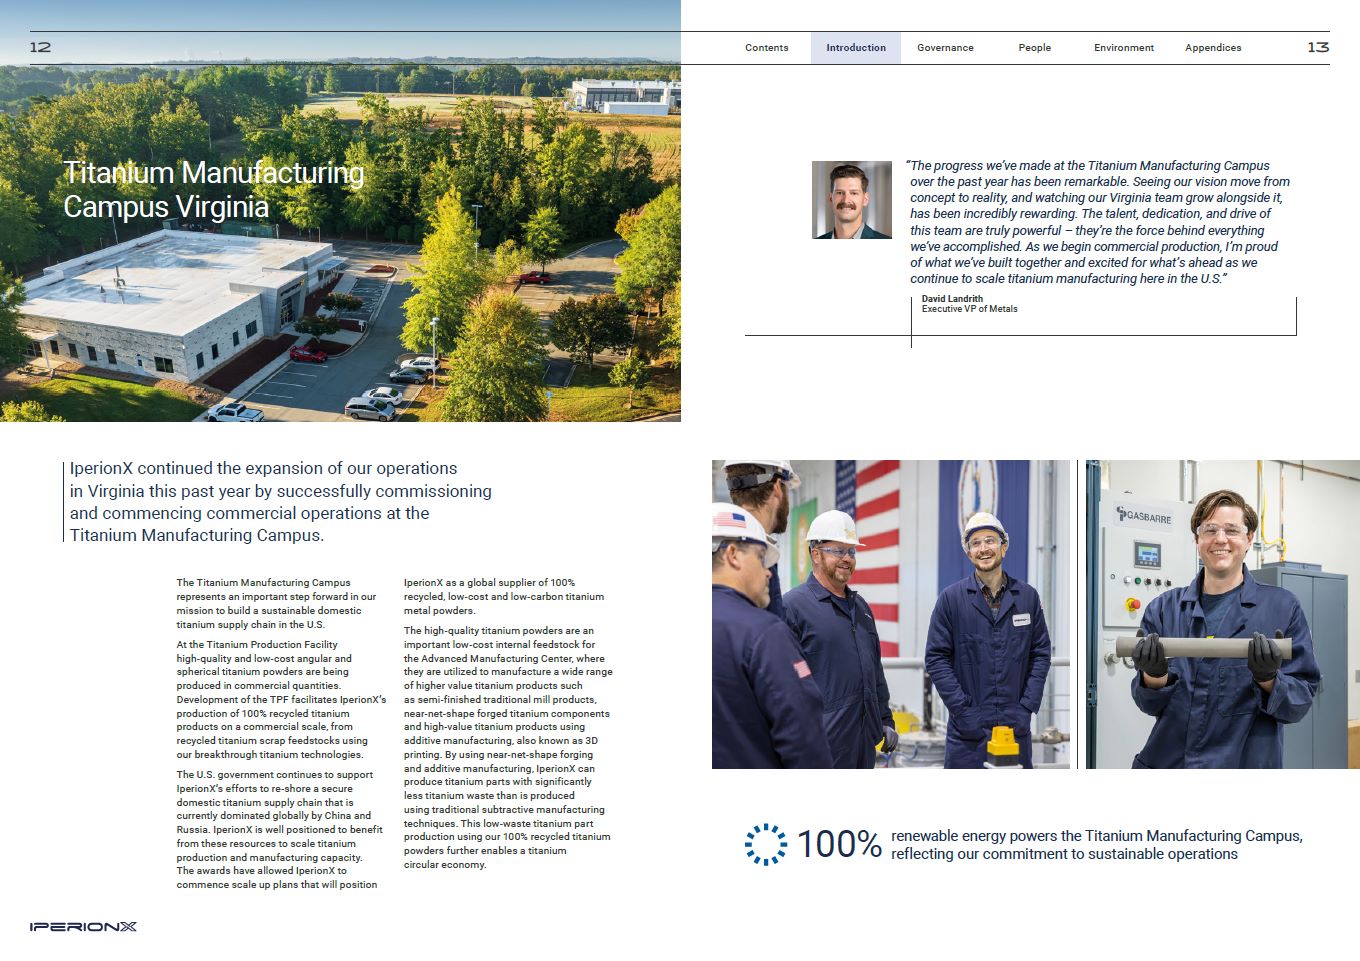The height and width of the screenshot is (961, 1360).
Task: Open the Contents tab
Action: click(767, 48)
